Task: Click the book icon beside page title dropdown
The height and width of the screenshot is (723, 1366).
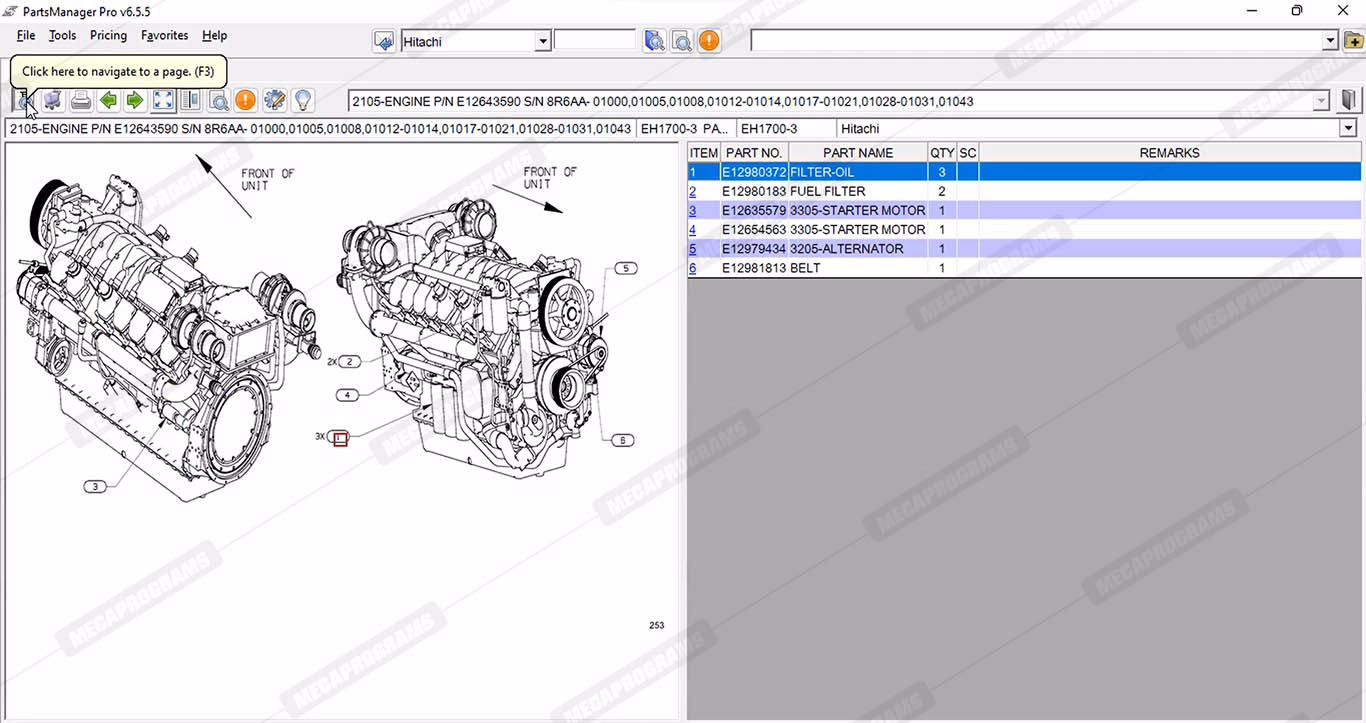Action: tap(1349, 101)
